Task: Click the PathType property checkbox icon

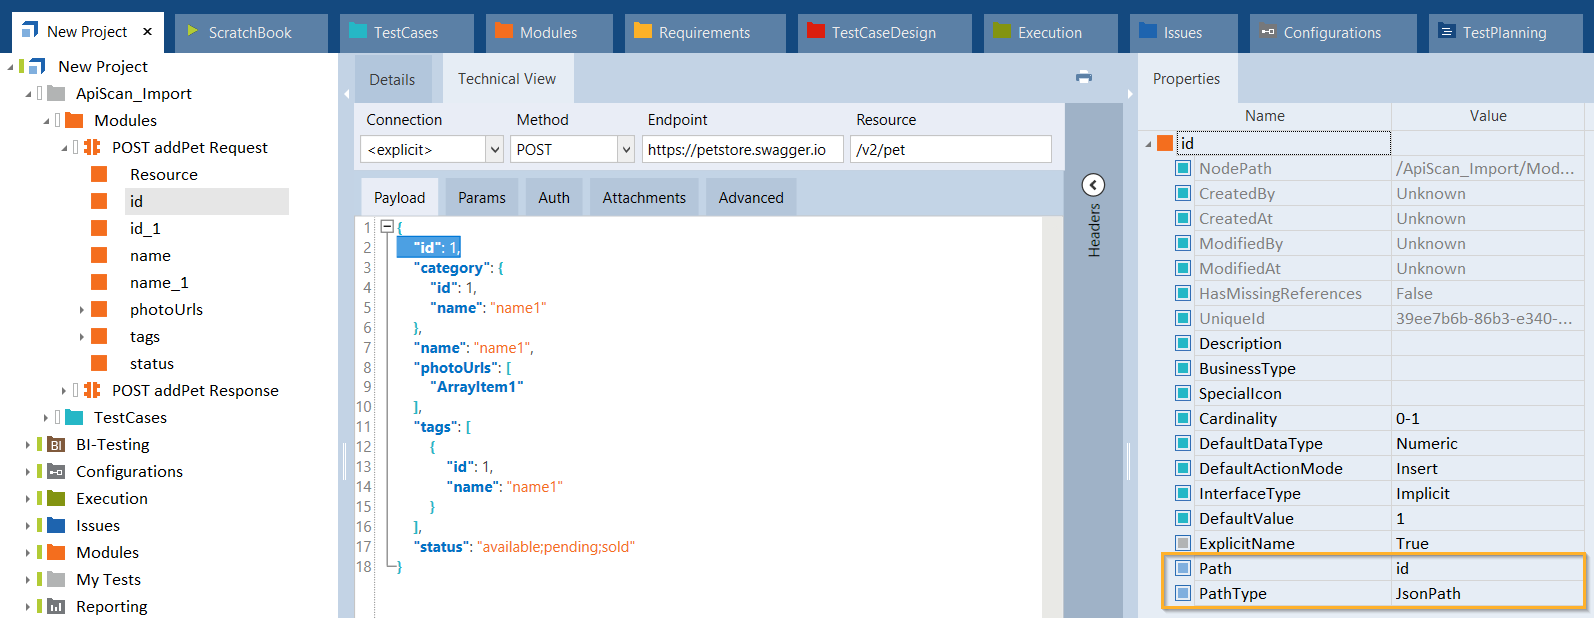Action: click(1183, 593)
